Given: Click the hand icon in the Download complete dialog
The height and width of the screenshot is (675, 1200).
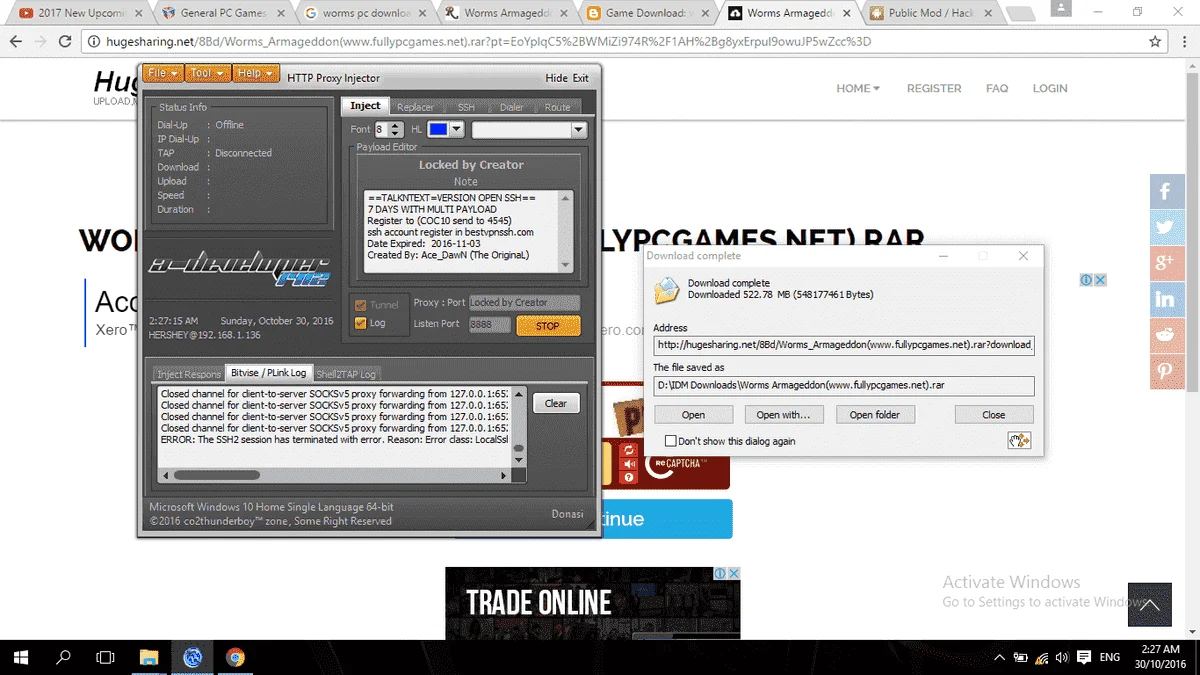Looking at the screenshot, I should point(1019,441).
